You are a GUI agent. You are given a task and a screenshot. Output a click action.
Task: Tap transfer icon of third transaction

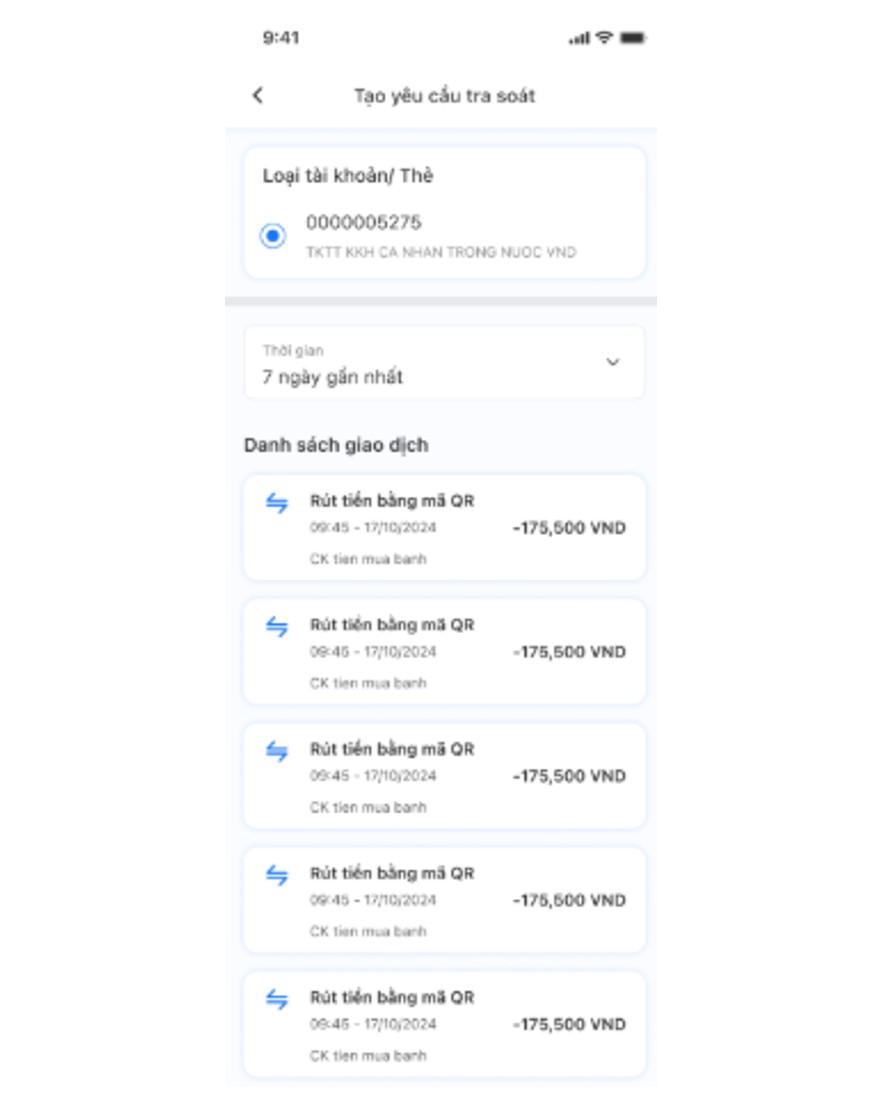pyautogui.click(x=277, y=751)
